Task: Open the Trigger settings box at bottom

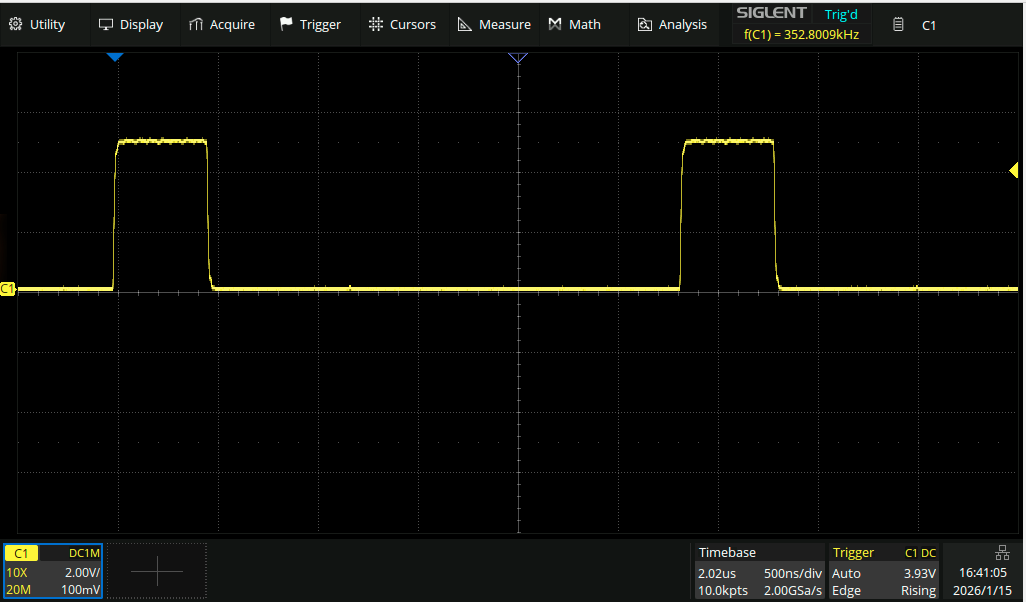Action: [x=885, y=571]
